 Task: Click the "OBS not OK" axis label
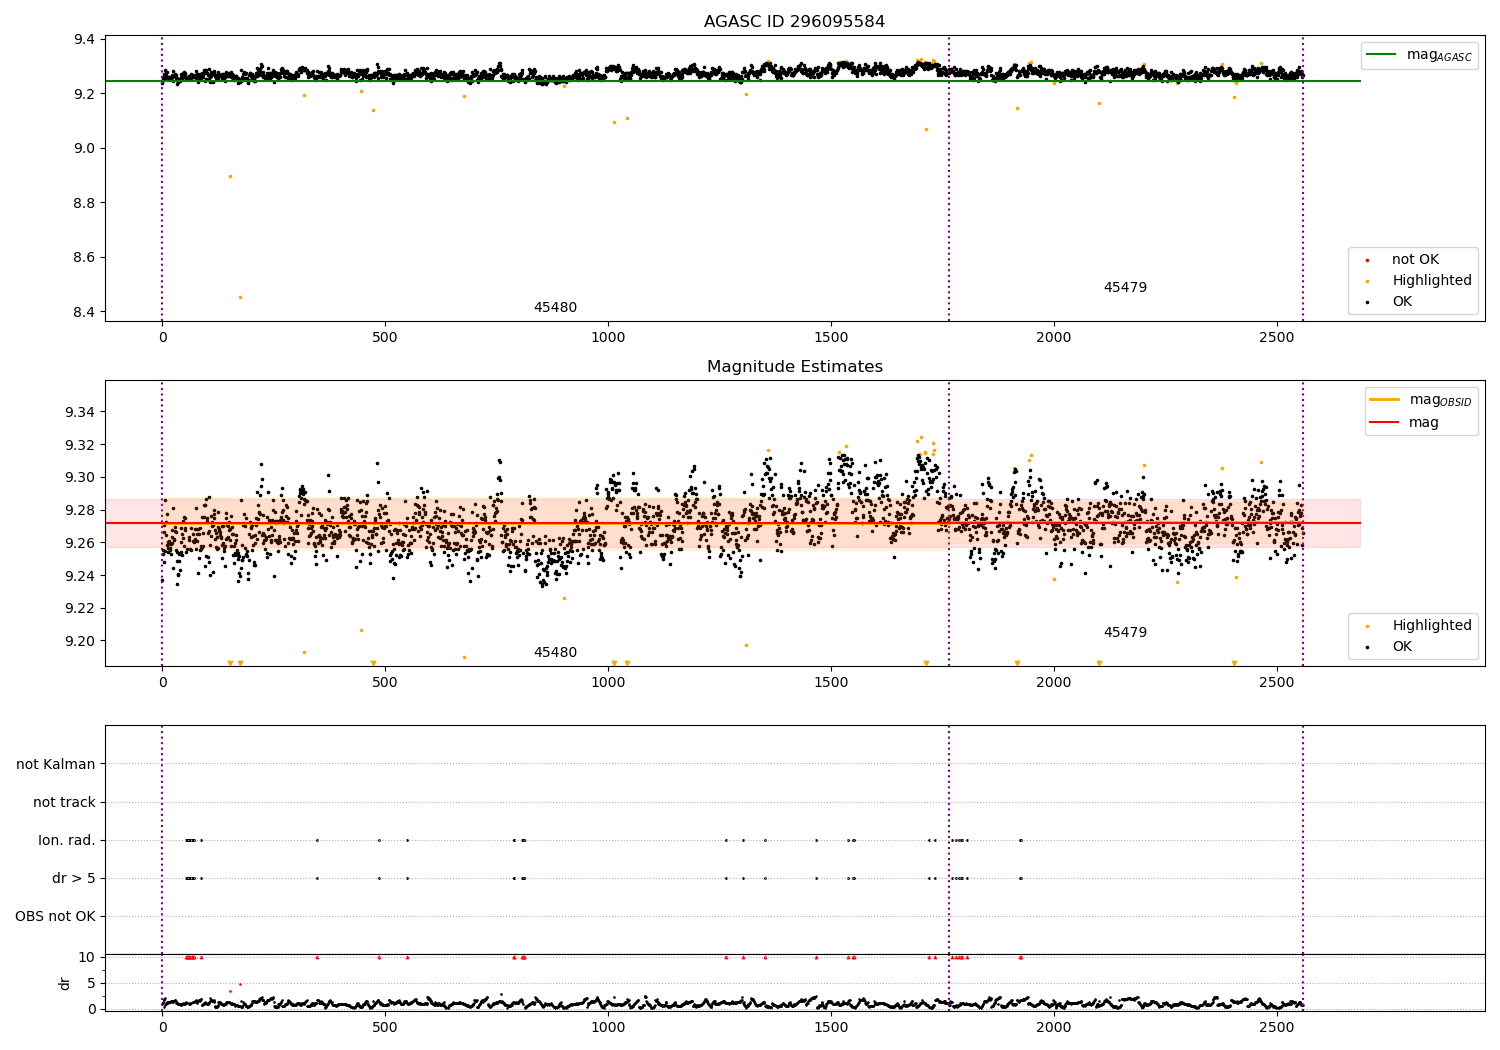(56, 917)
